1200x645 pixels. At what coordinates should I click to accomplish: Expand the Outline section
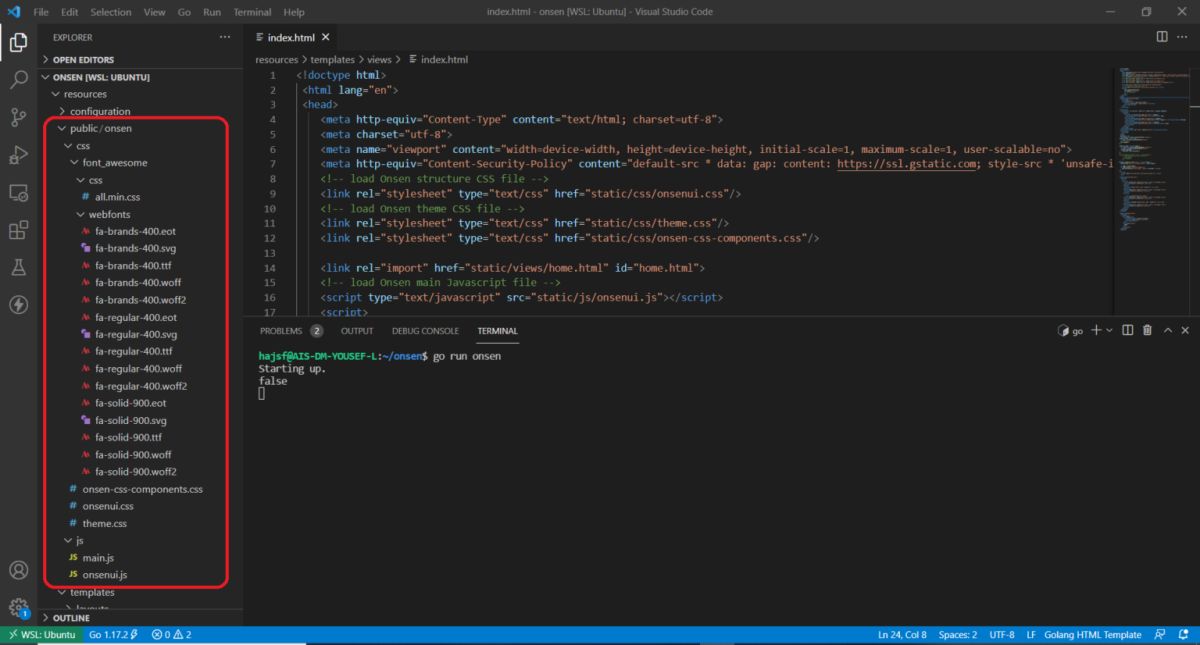pos(140,618)
